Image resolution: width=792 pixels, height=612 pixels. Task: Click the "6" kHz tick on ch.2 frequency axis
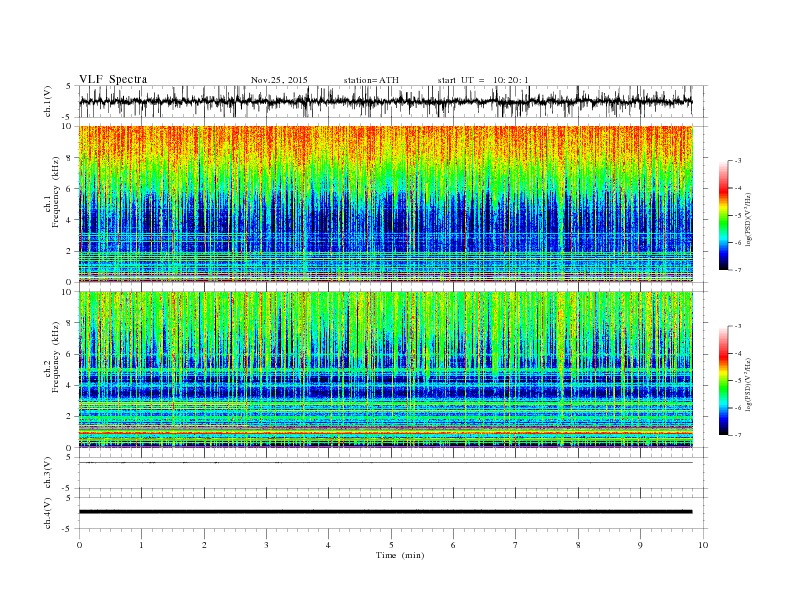click(70, 354)
